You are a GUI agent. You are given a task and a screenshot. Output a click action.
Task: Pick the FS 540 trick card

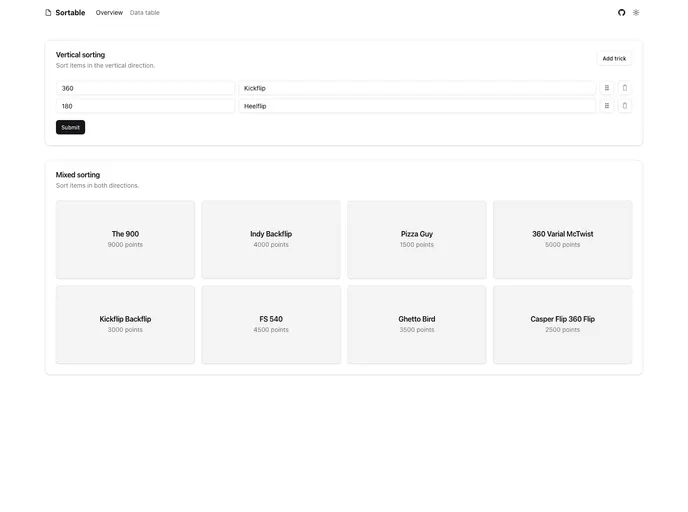click(x=271, y=324)
